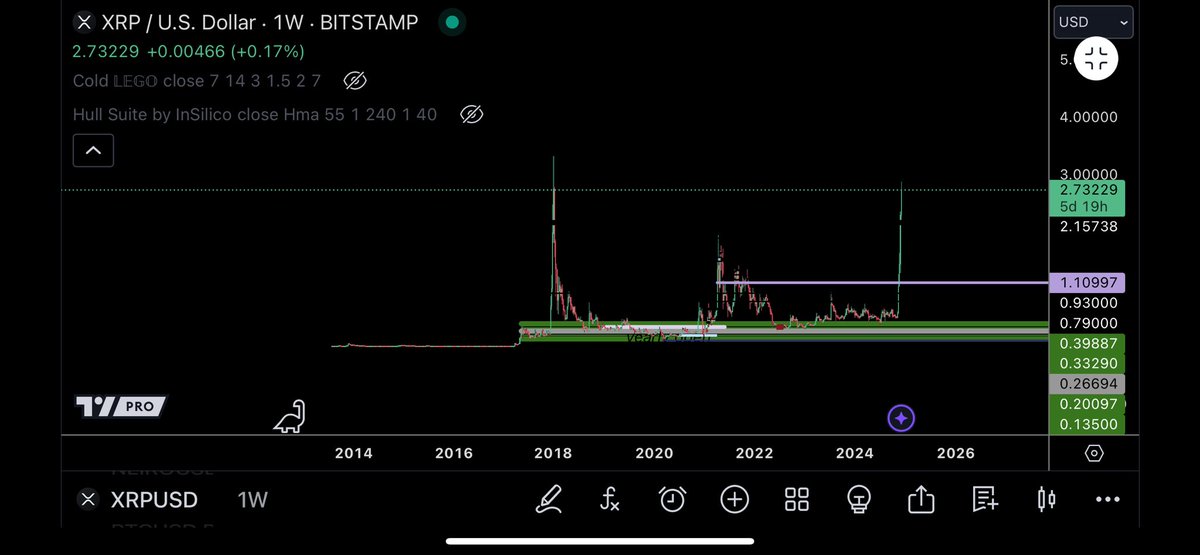Viewport: 1200px width, 555px height.
Task: Tap the iOS home indicator bar
Action: [600, 541]
